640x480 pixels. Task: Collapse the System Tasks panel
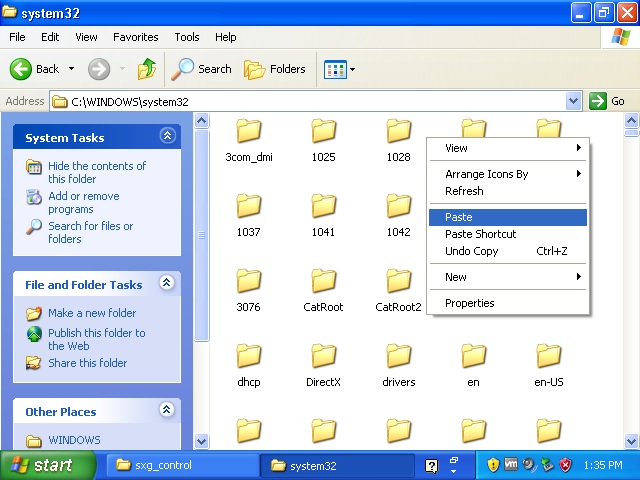click(x=167, y=137)
